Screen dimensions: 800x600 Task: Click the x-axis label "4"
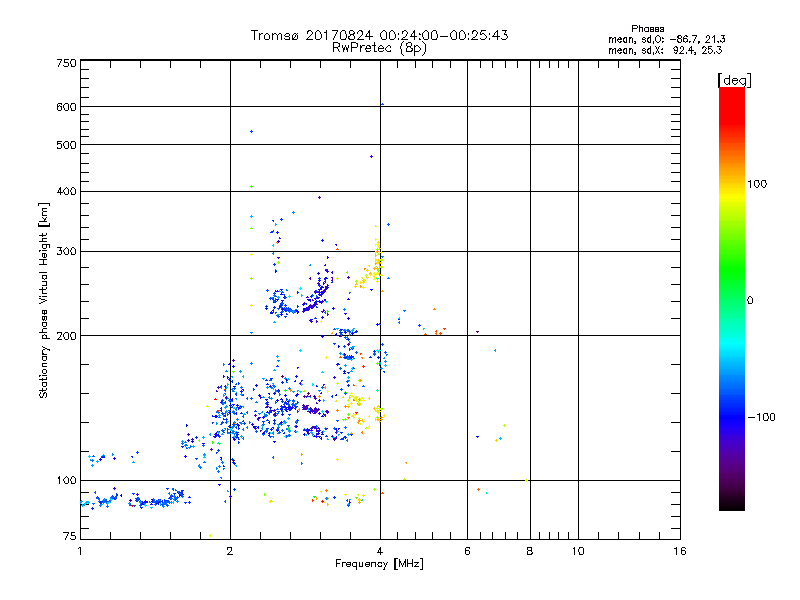click(x=380, y=551)
